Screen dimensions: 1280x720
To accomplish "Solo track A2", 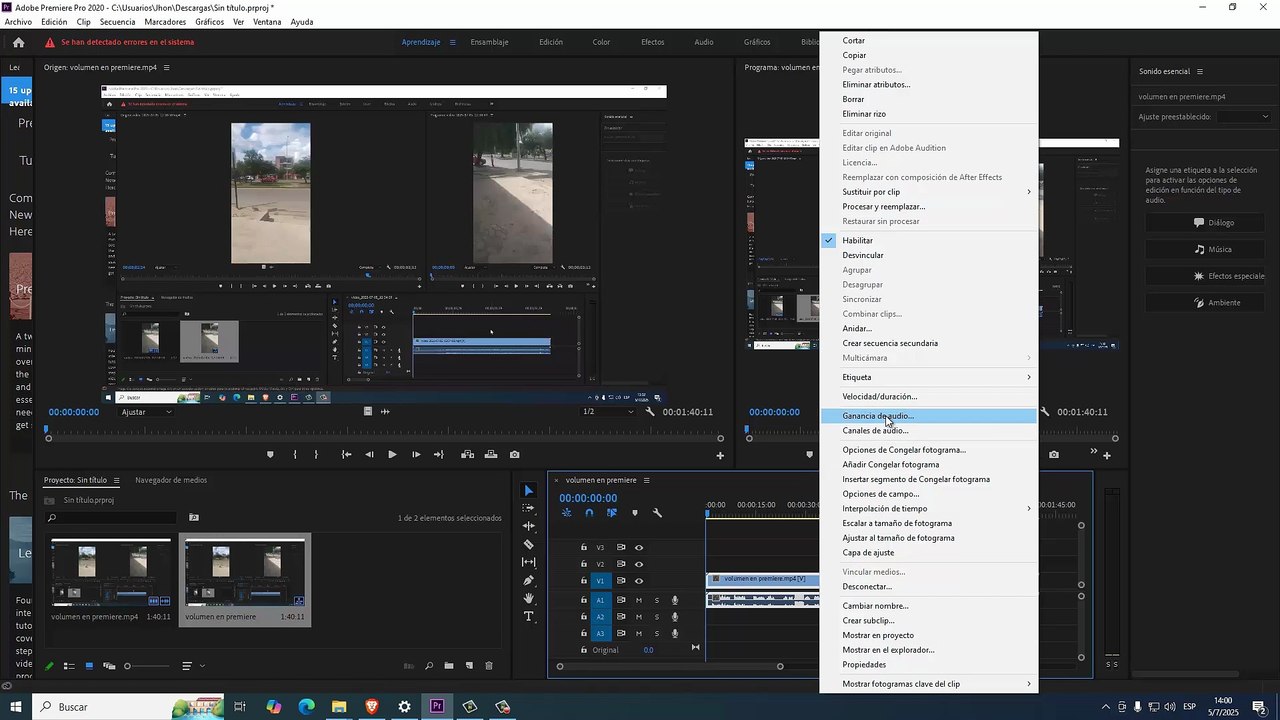I will 657,617.
